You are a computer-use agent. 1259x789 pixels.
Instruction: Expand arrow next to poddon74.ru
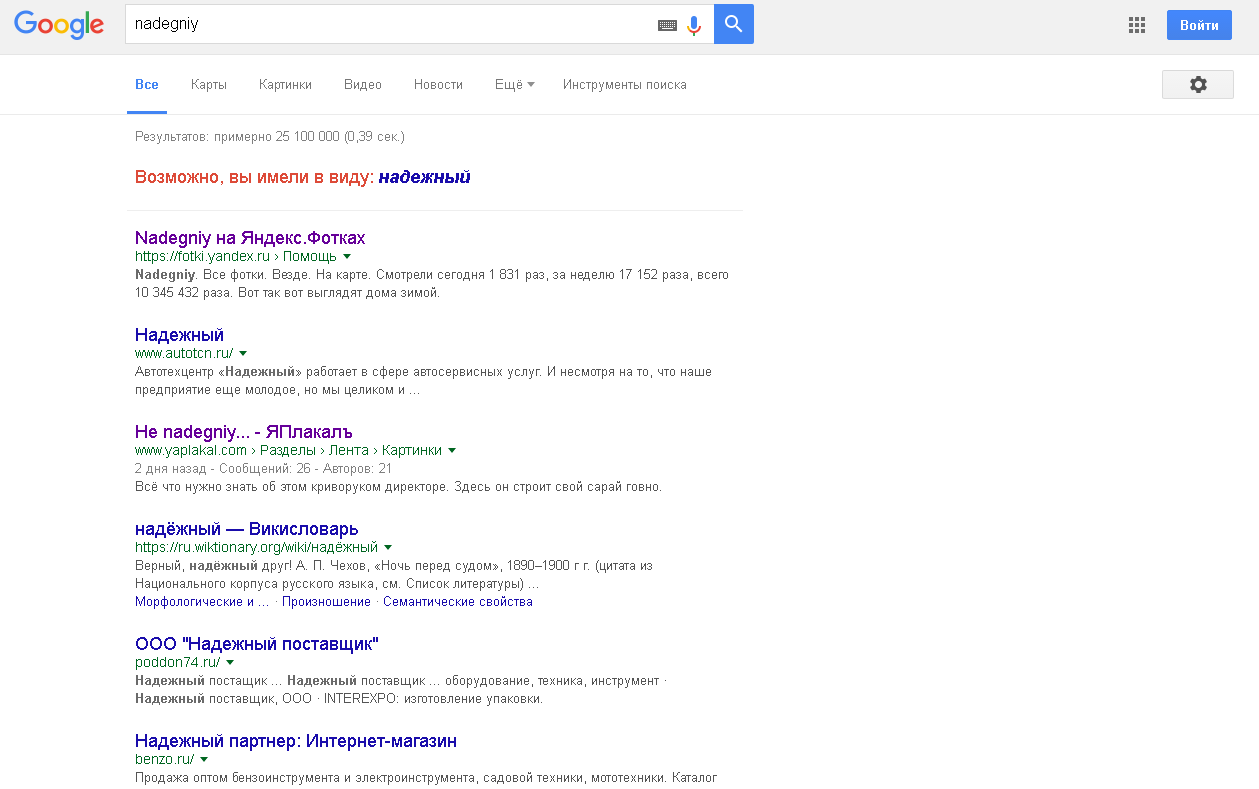[x=230, y=662]
